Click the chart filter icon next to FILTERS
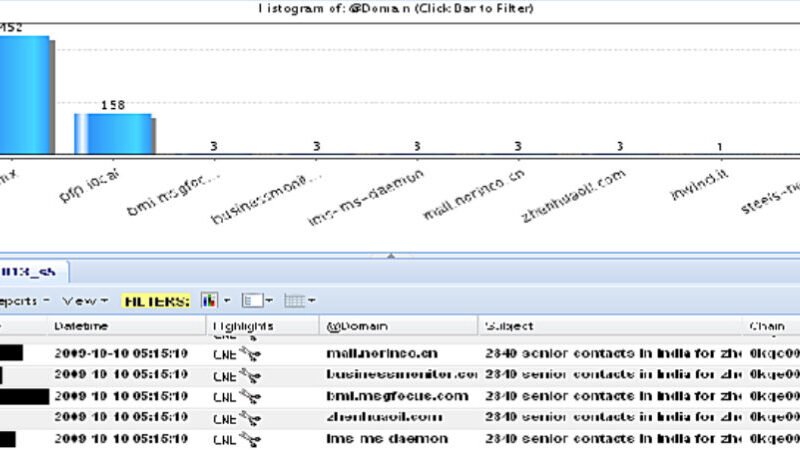Screen dimensions: 800x450 (x=209, y=300)
